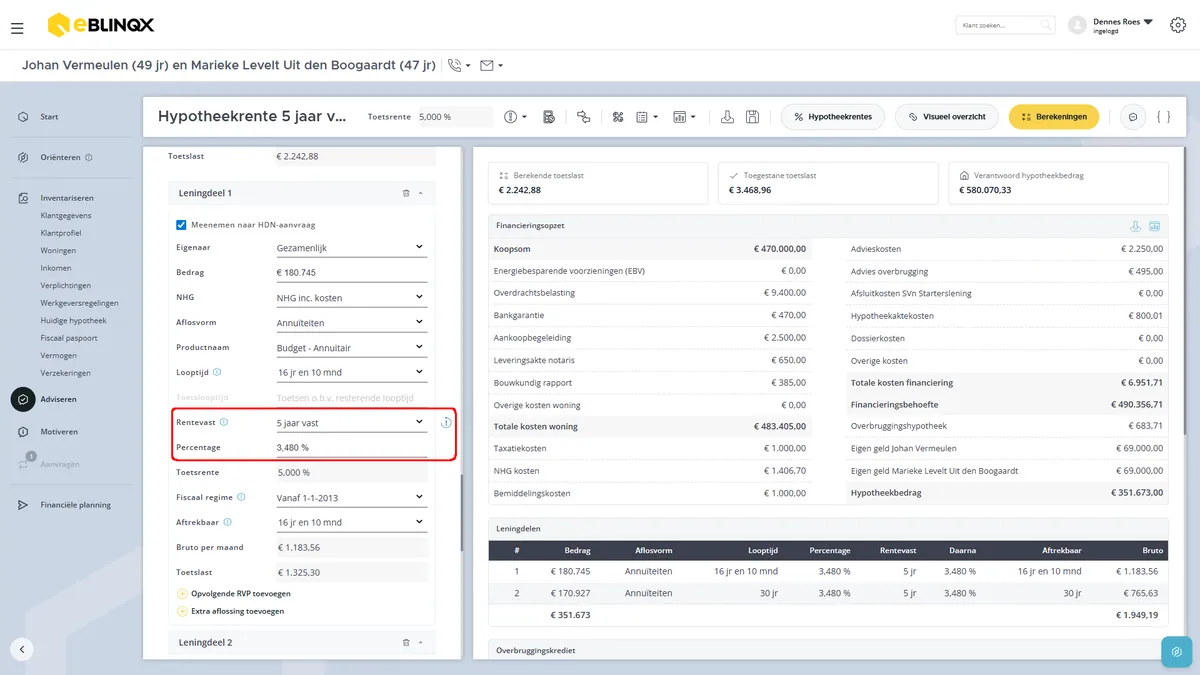Click the calculator icon beside the Toetsrente field
The width and height of the screenshot is (1200, 675).
point(549,117)
